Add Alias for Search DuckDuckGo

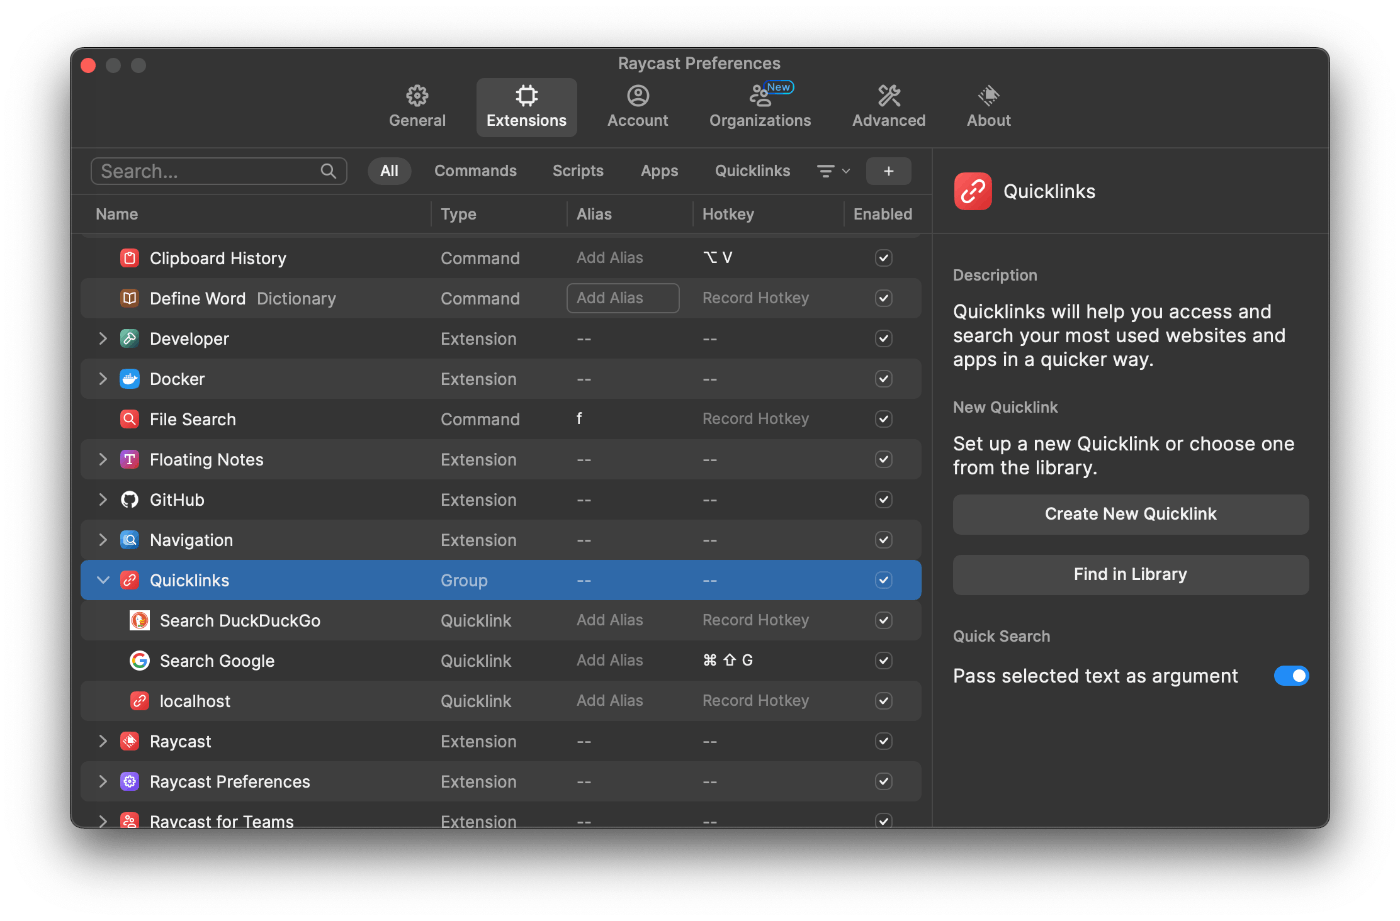610,620
